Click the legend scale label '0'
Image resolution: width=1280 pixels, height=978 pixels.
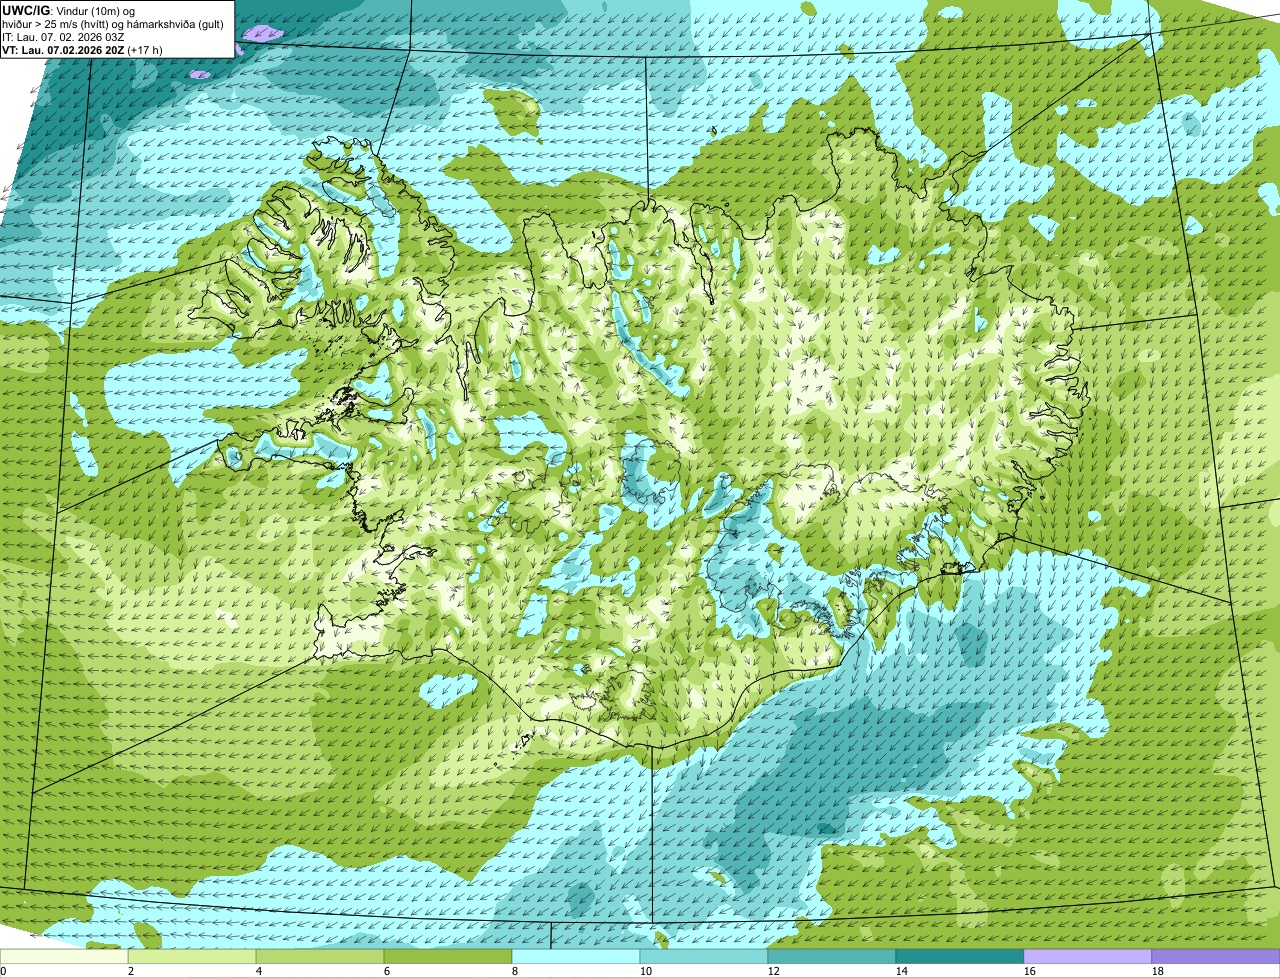[4, 971]
